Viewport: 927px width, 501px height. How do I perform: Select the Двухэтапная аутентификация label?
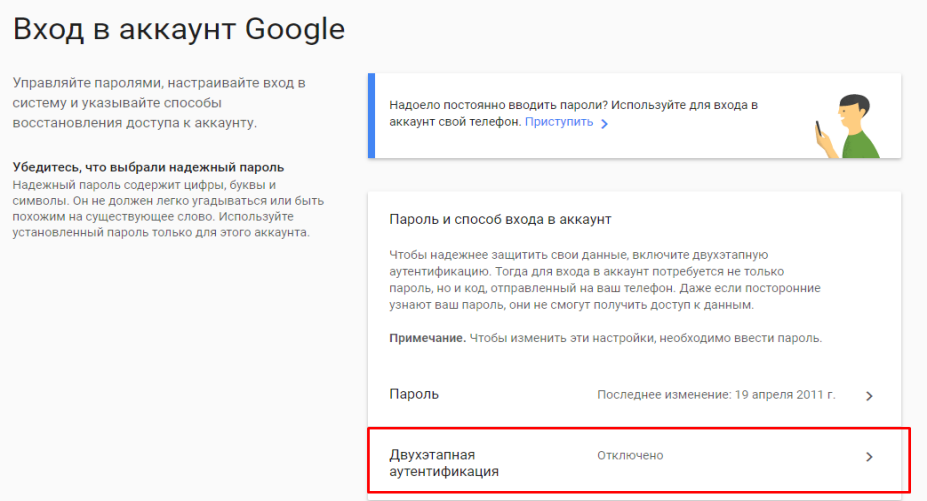tap(444, 462)
